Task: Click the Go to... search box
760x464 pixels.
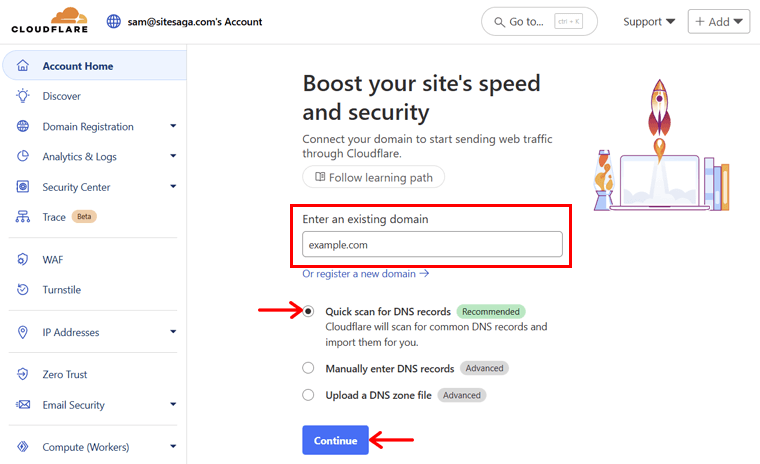Action: tap(539, 21)
